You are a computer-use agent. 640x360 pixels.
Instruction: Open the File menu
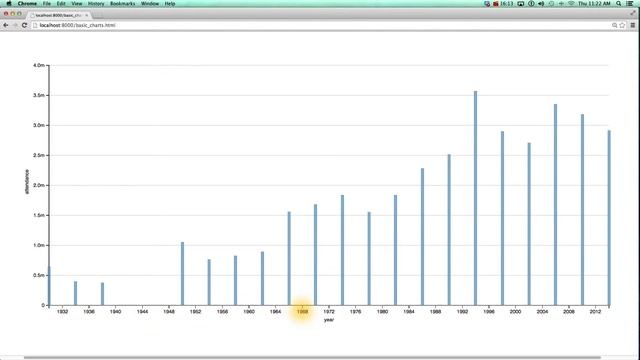47,3
